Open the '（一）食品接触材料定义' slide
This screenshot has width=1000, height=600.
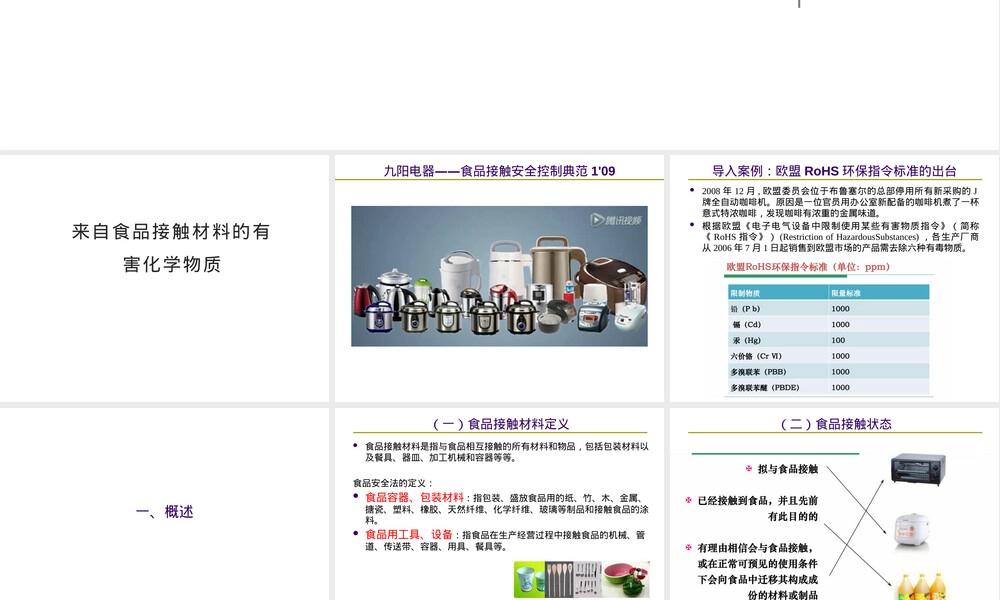coord(499,504)
